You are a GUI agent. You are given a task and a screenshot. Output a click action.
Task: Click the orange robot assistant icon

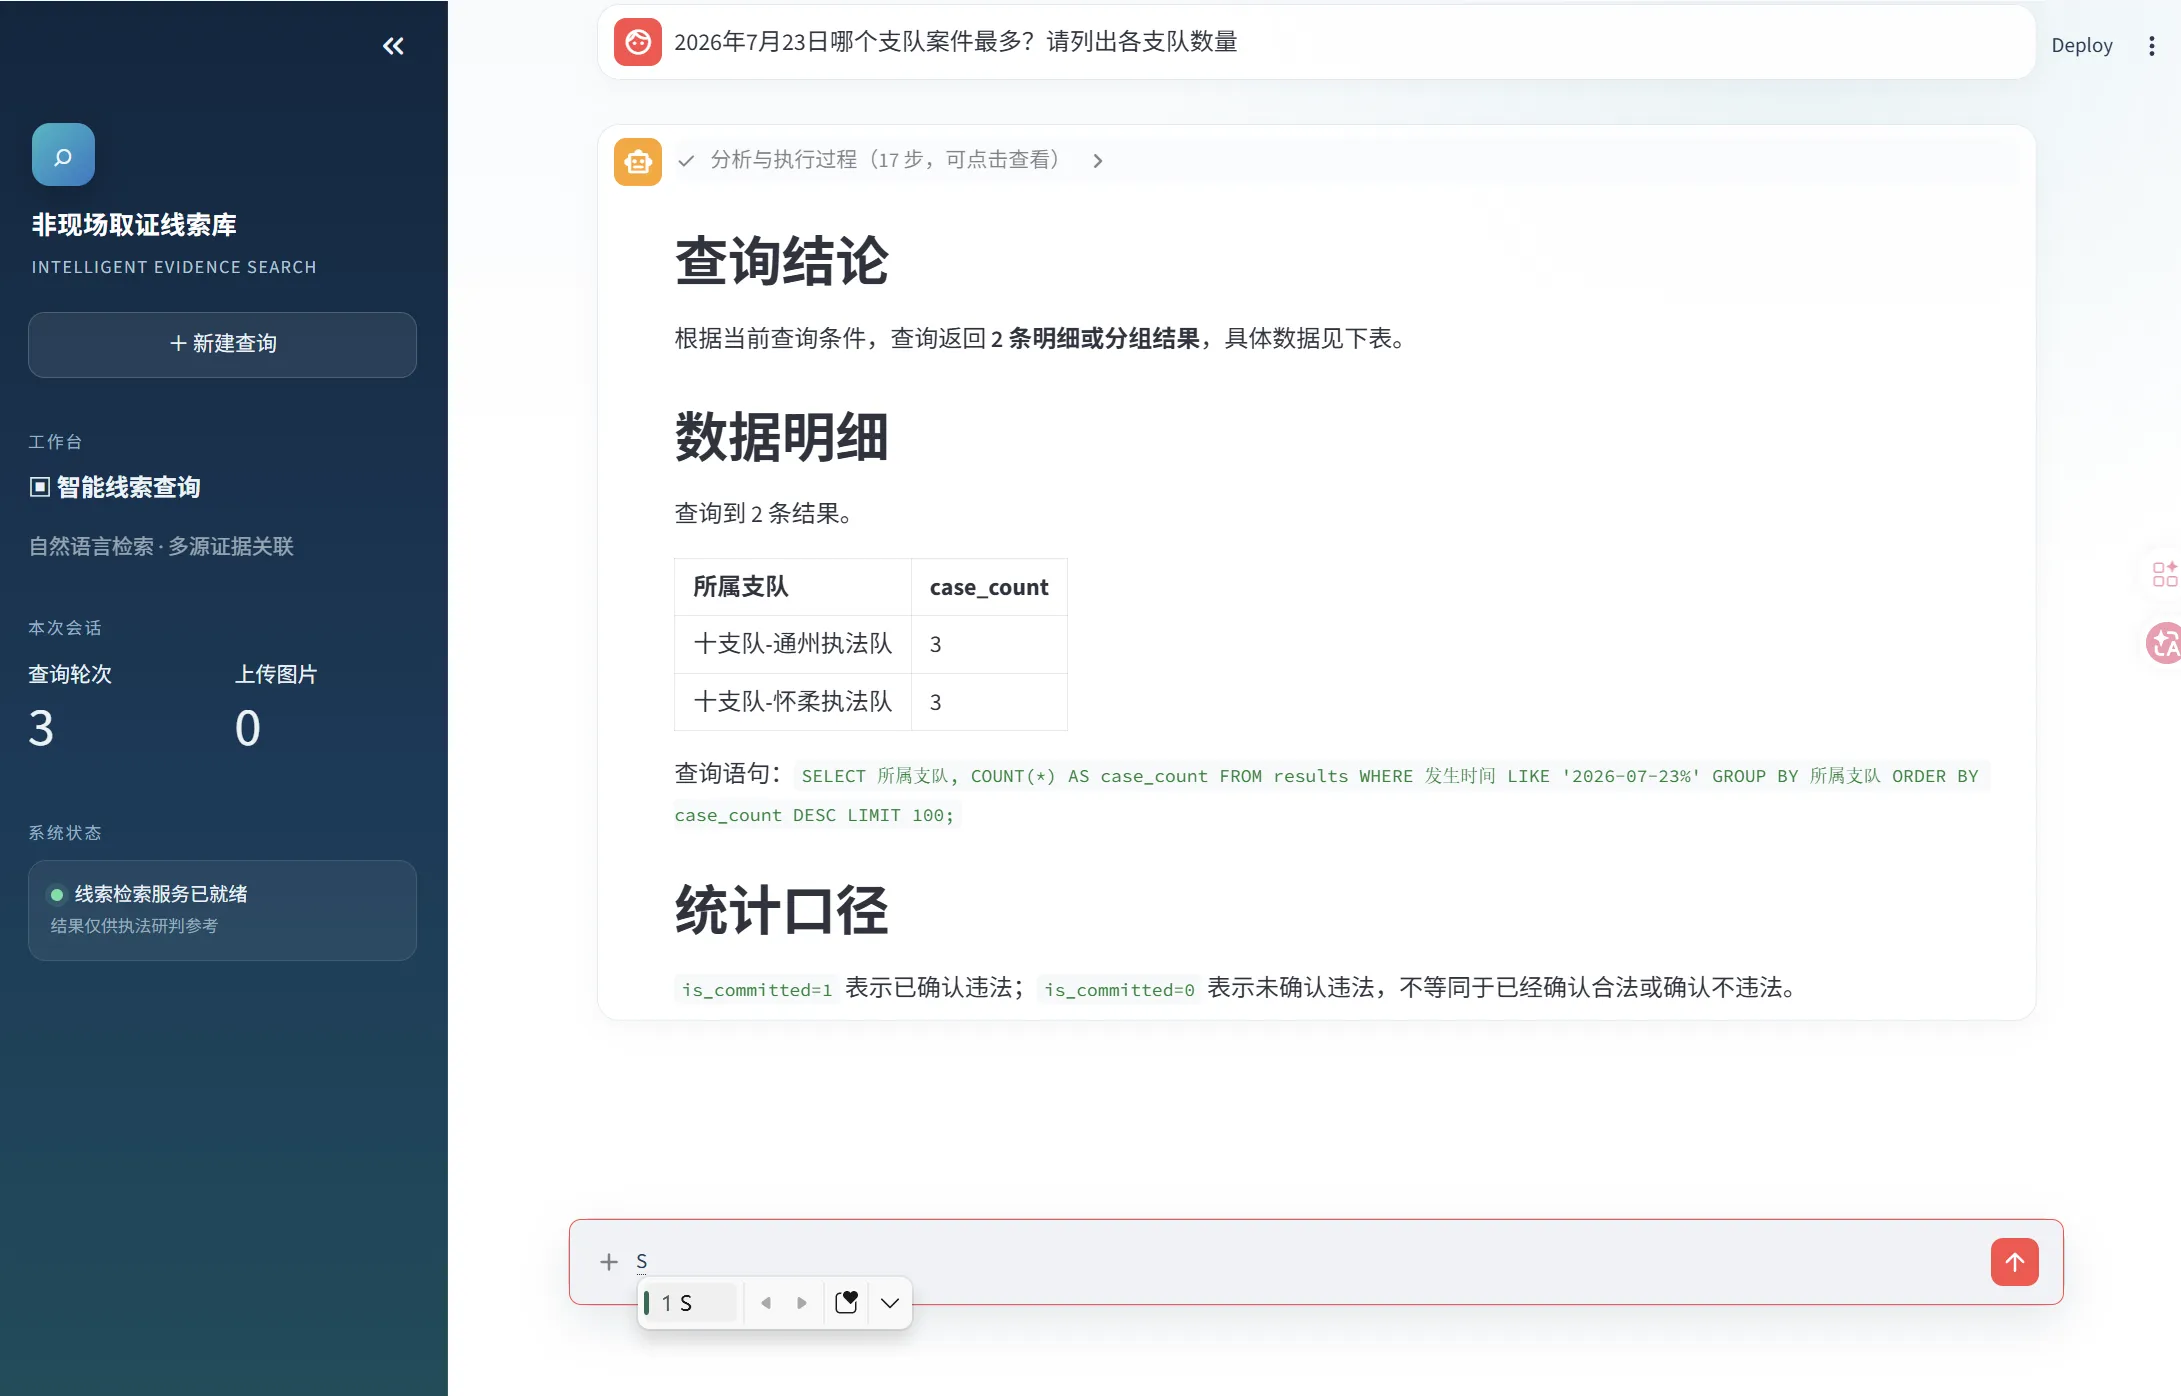tap(637, 161)
